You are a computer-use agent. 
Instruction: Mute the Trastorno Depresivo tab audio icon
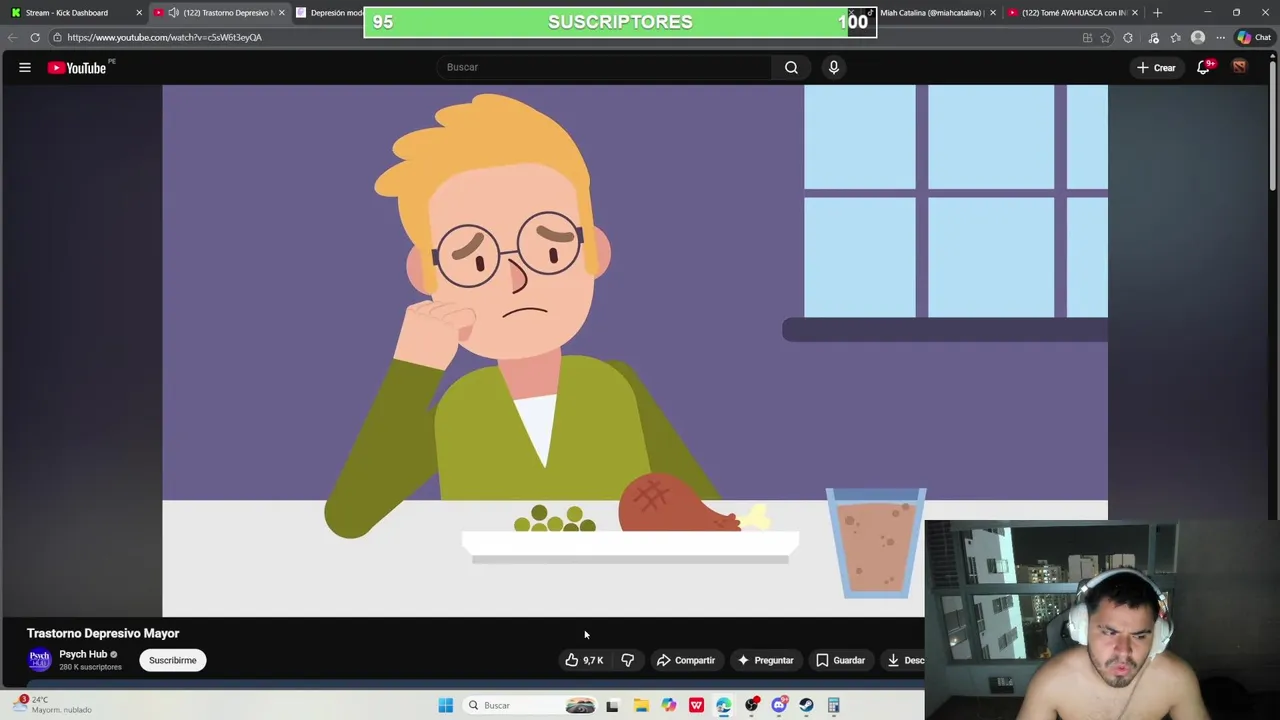point(173,12)
